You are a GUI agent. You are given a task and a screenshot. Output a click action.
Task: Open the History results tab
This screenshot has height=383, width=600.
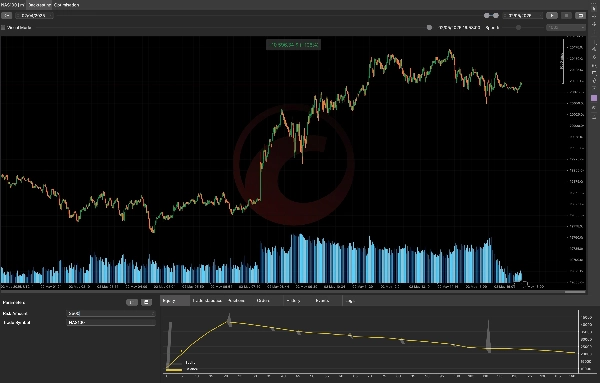pyautogui.click(x=293, y=301)
